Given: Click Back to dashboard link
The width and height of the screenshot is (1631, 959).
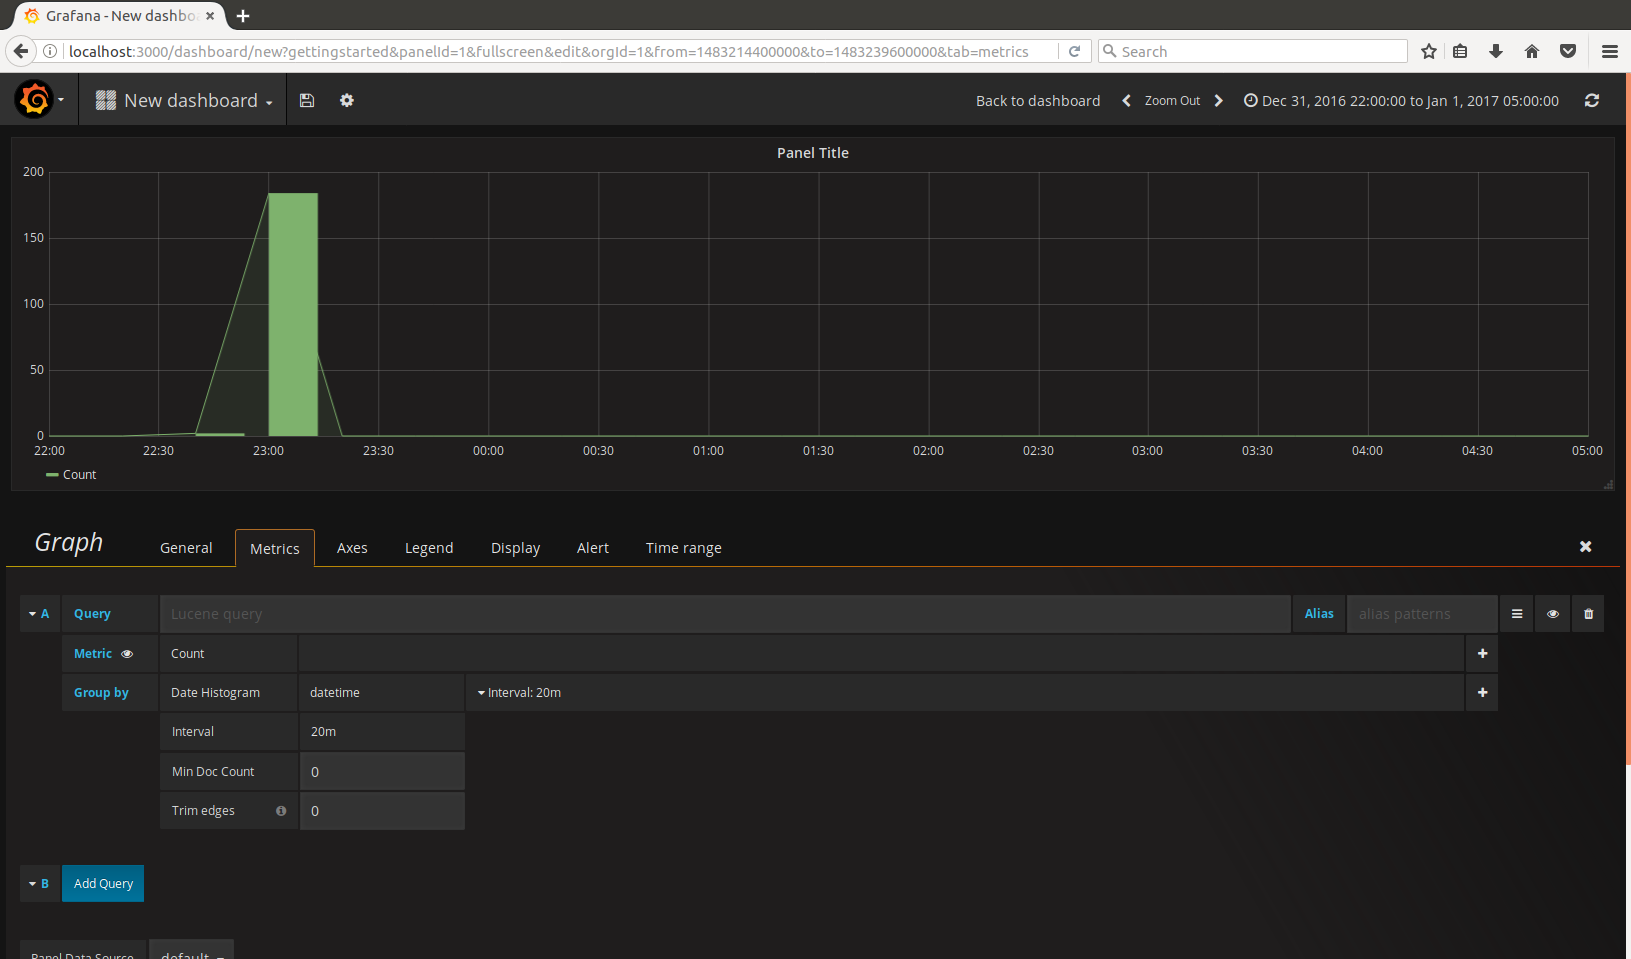Looking at the screenshot, I should 1037,100.
